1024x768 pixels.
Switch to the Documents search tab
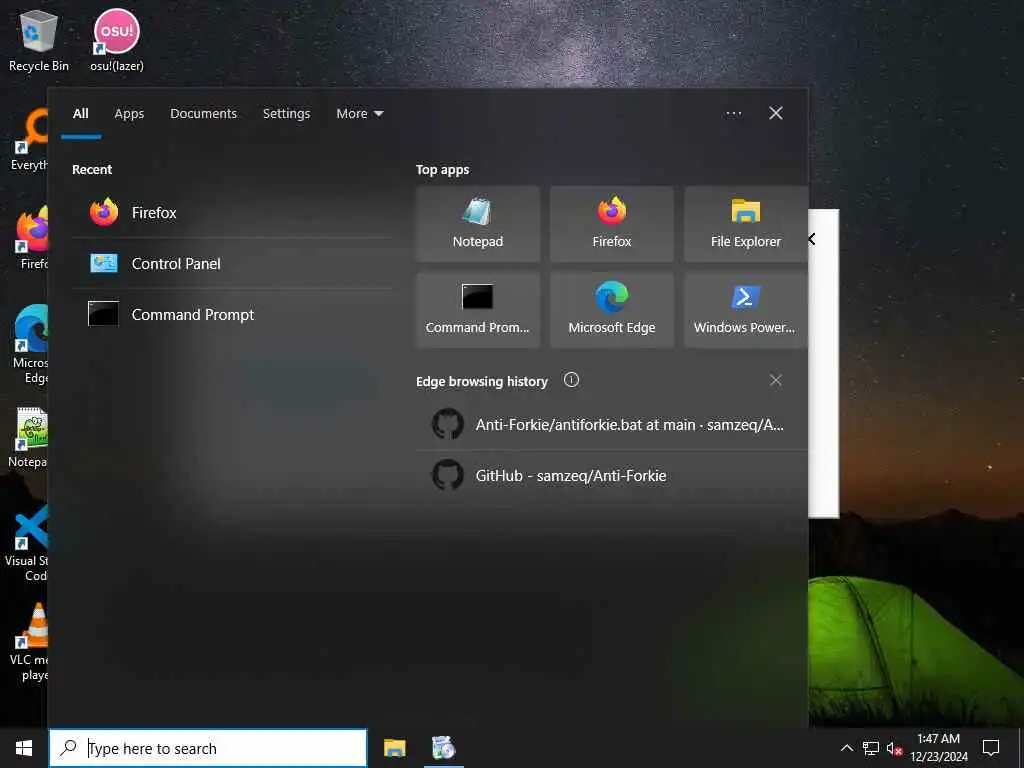[204, 114]
